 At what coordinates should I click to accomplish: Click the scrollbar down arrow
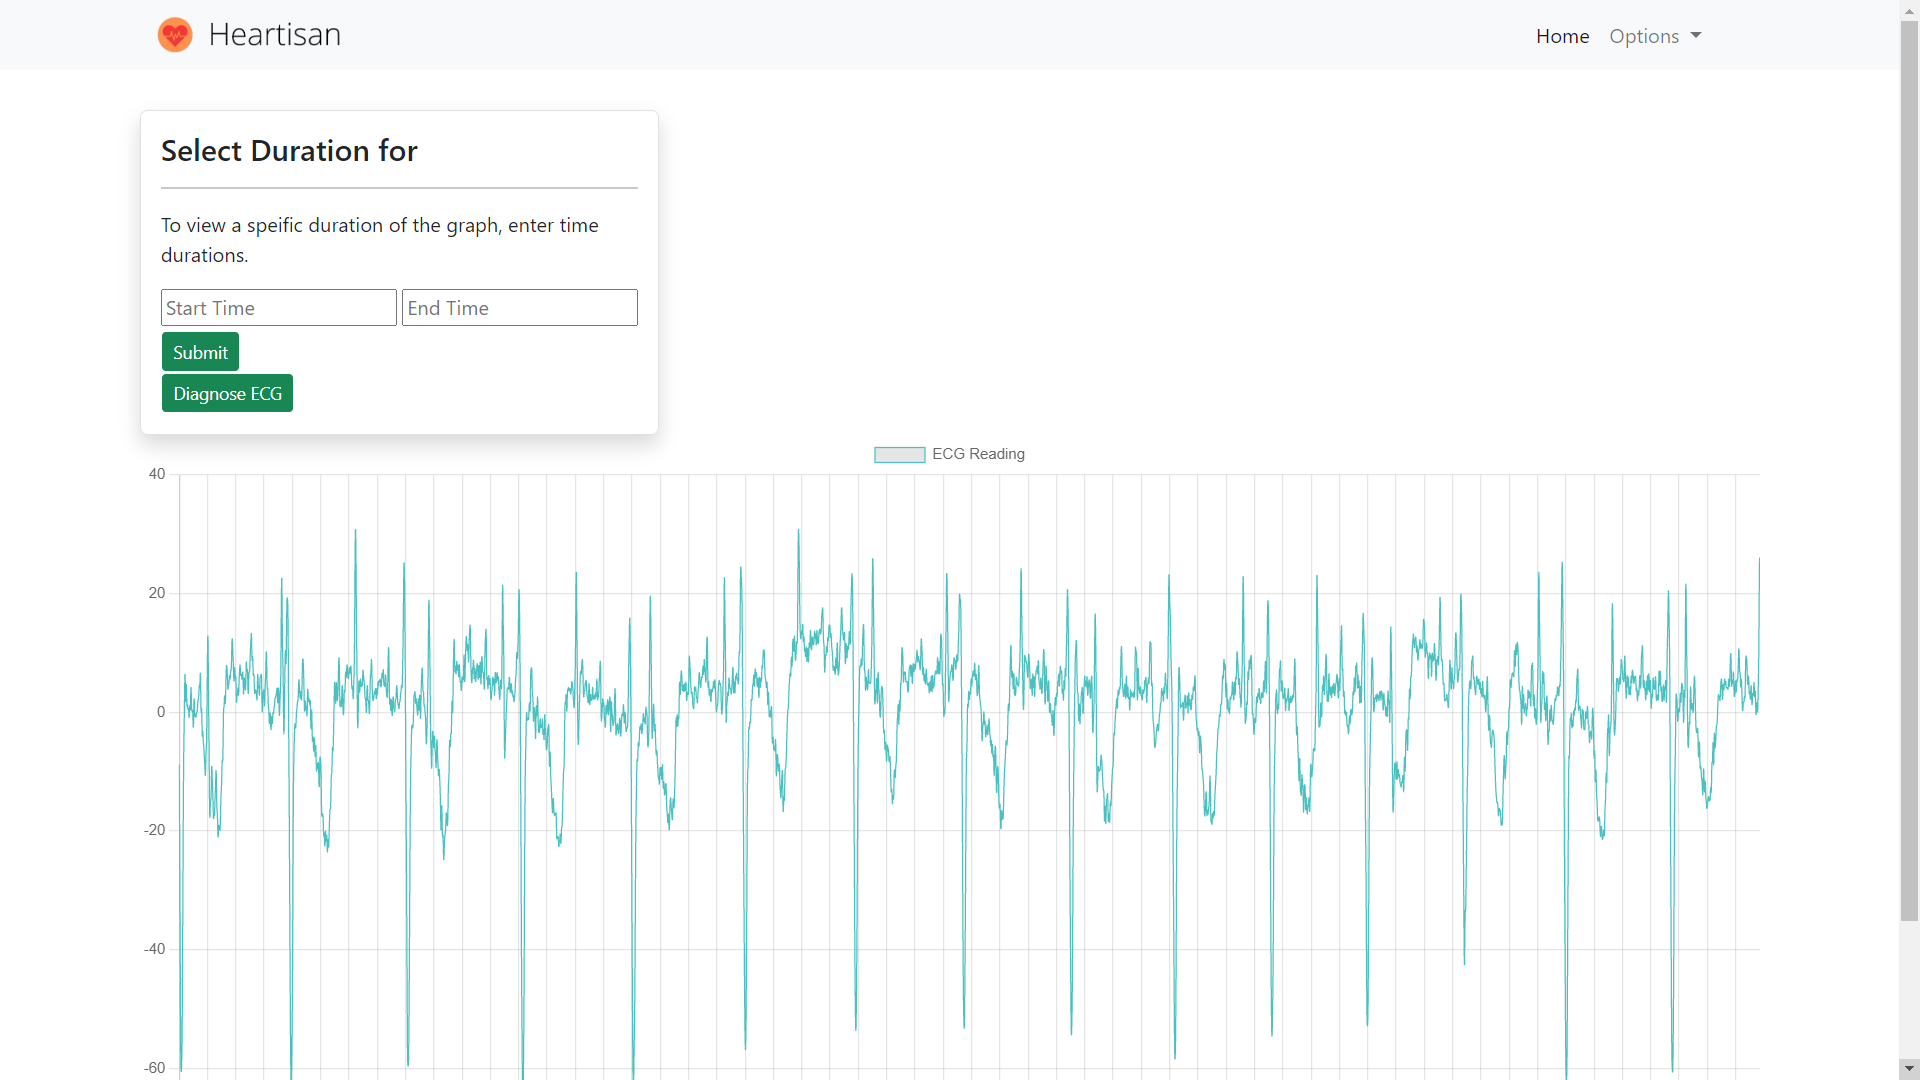(x=1909, y=1070)
